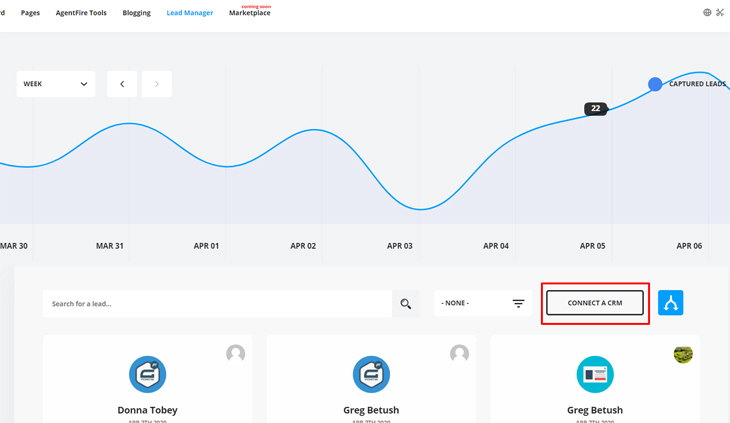Open the Pages menu
The width and height of the screenshot is (730, 423).
(30, 13)
